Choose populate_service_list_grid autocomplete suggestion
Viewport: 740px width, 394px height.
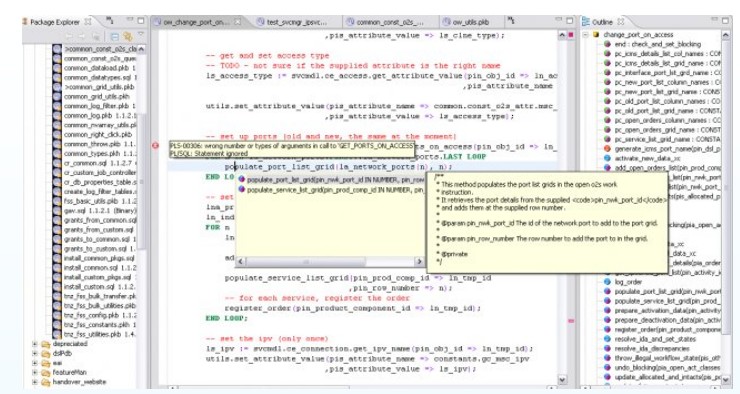point(331,190)
